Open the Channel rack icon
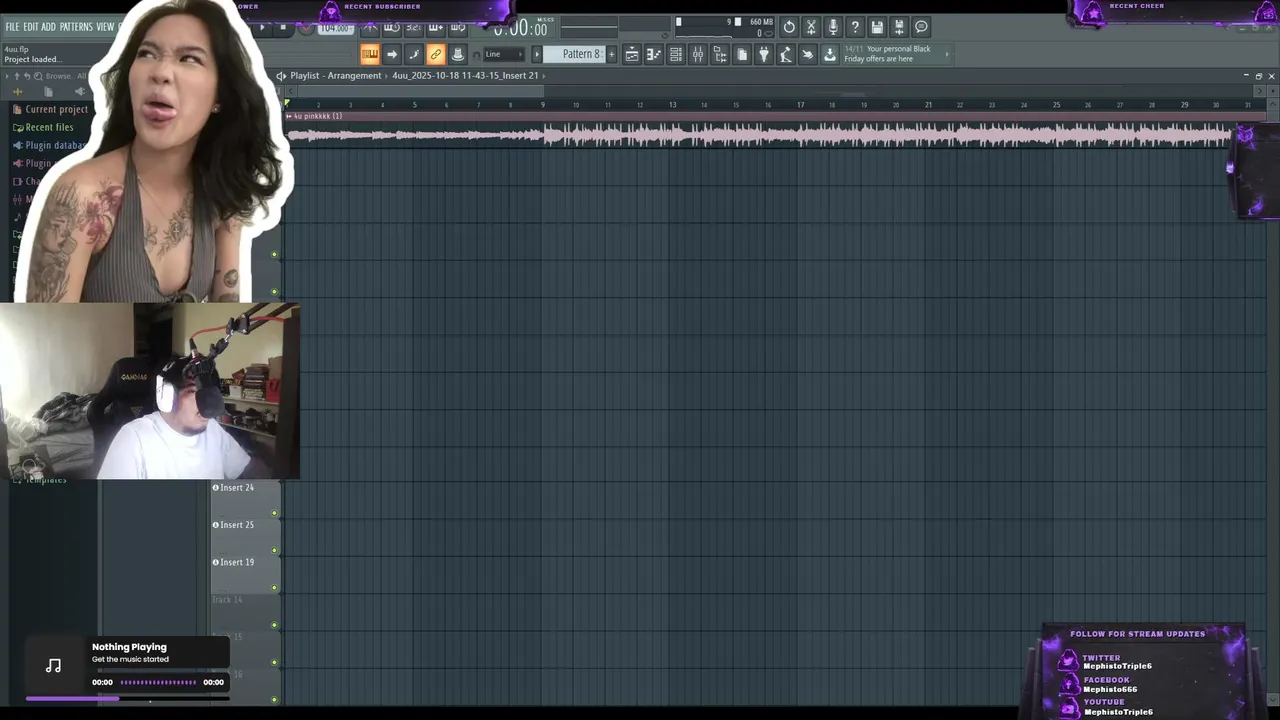 (x=676, y=54)
